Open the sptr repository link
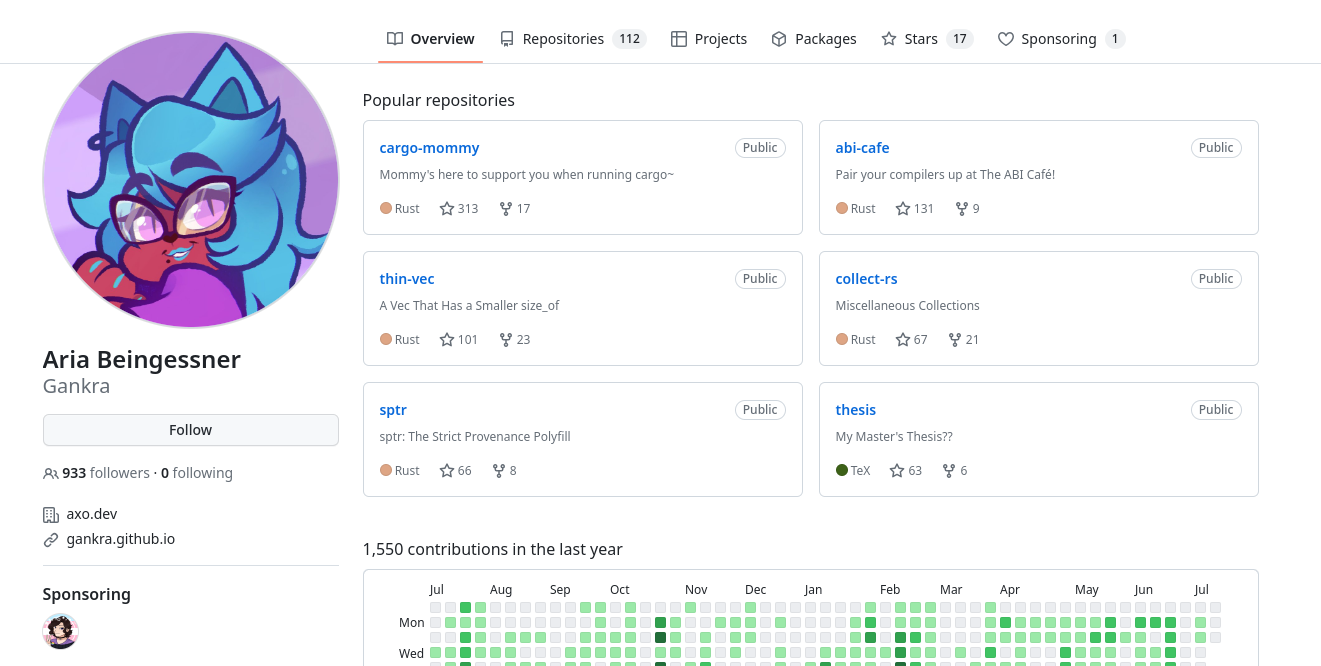Image resolution: width=1321 pixels, height=666 pixels. pos(393,410)
